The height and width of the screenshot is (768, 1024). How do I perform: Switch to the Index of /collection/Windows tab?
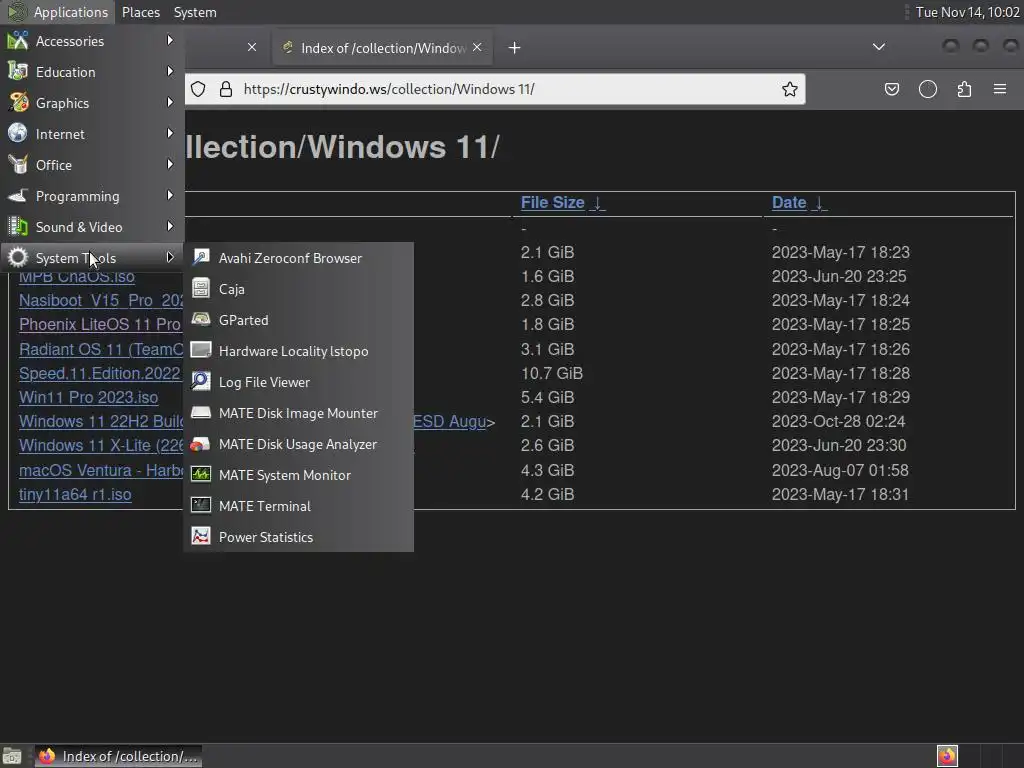tap(382, 48)
